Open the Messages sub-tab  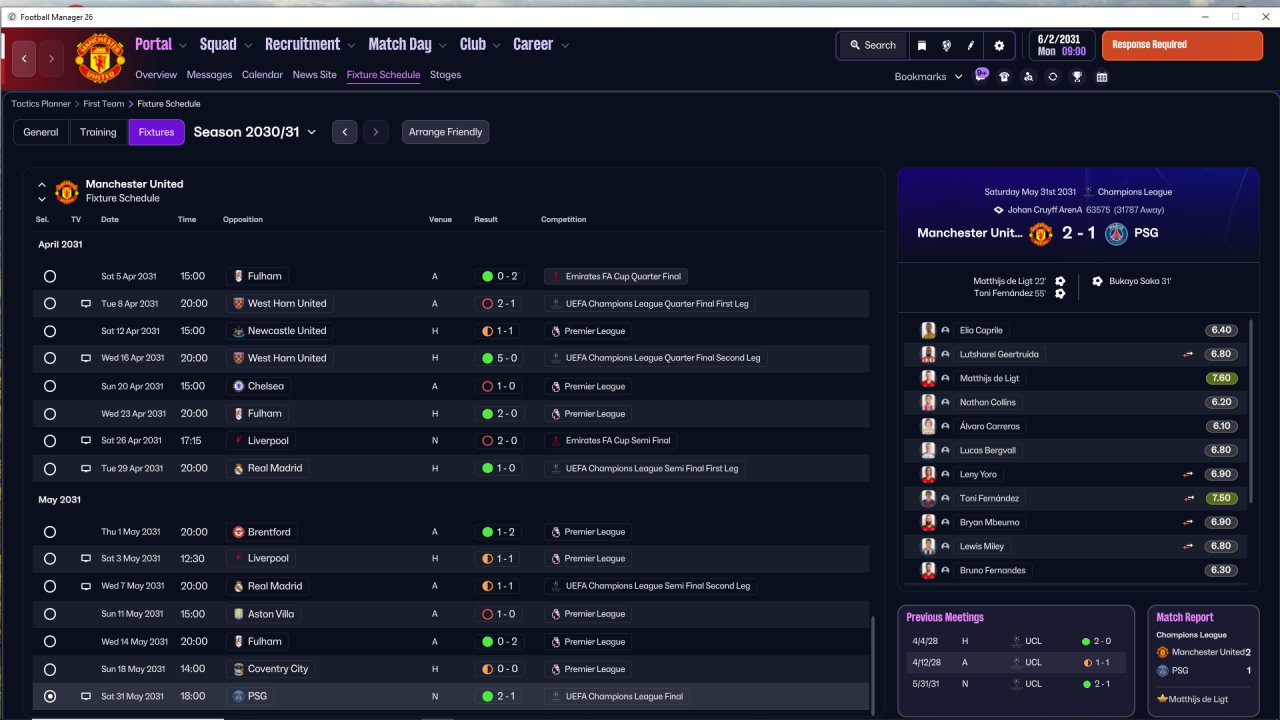pos(209,75)
